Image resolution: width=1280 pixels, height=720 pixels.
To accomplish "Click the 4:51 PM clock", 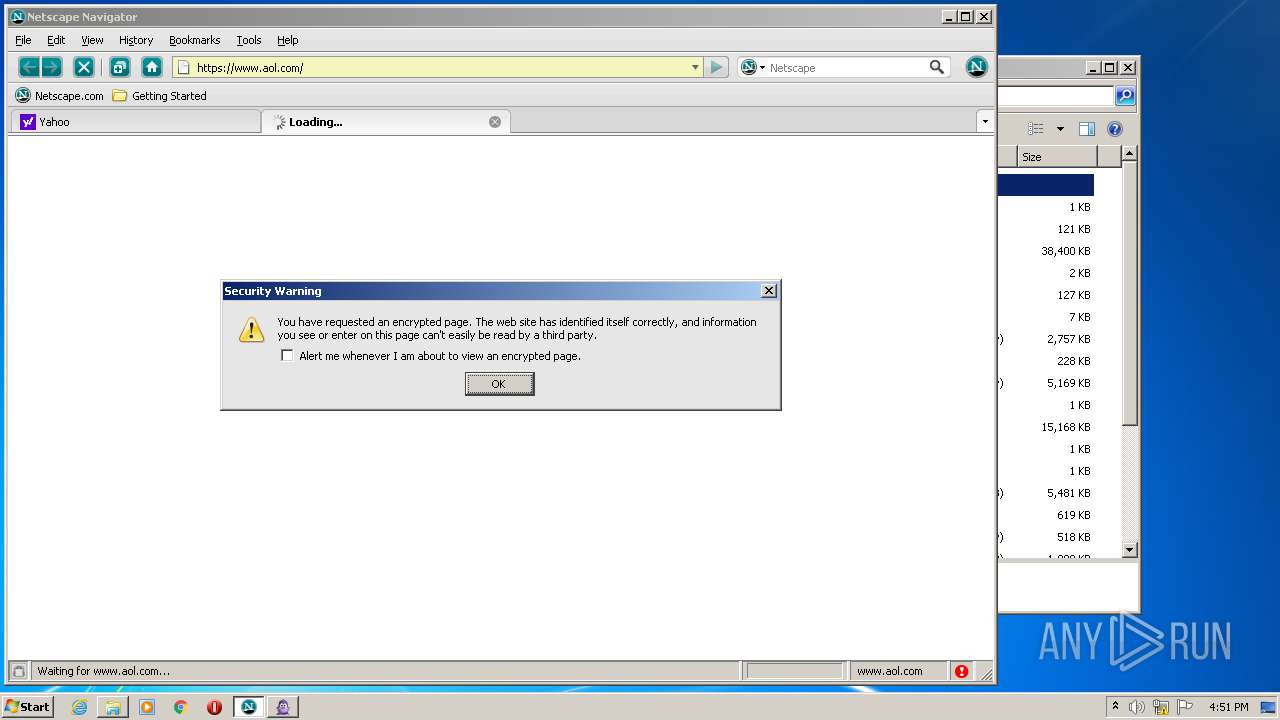I will pyautogui.click(x=1228, y=707).
